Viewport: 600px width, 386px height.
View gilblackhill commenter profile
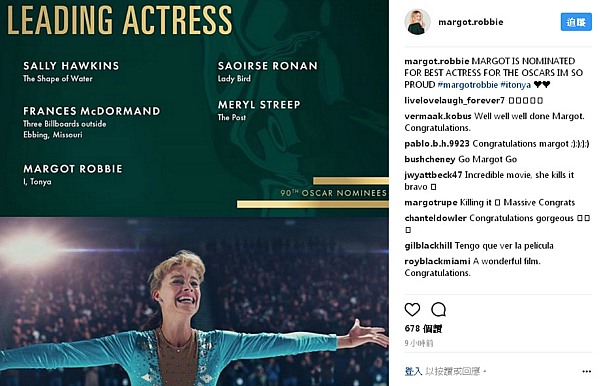[x=428, y=246]
